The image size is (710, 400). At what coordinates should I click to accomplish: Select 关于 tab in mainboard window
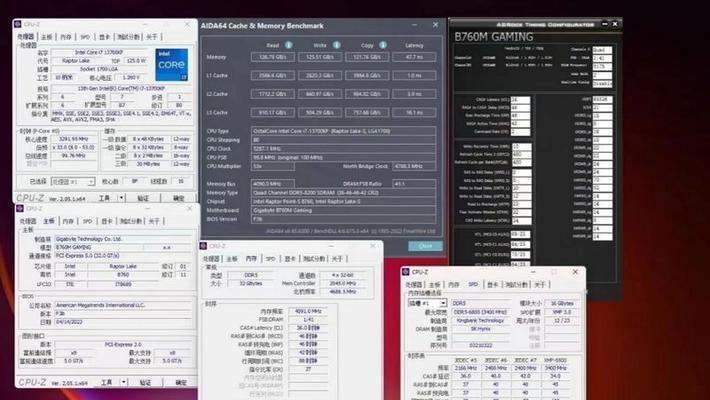click(x=154, y=221)
